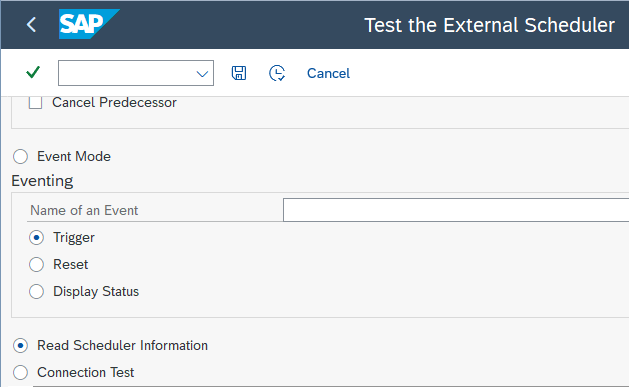
Task: Expand the command field dropdown arrow
Action: pyautogui.click(x=202, y=74)
